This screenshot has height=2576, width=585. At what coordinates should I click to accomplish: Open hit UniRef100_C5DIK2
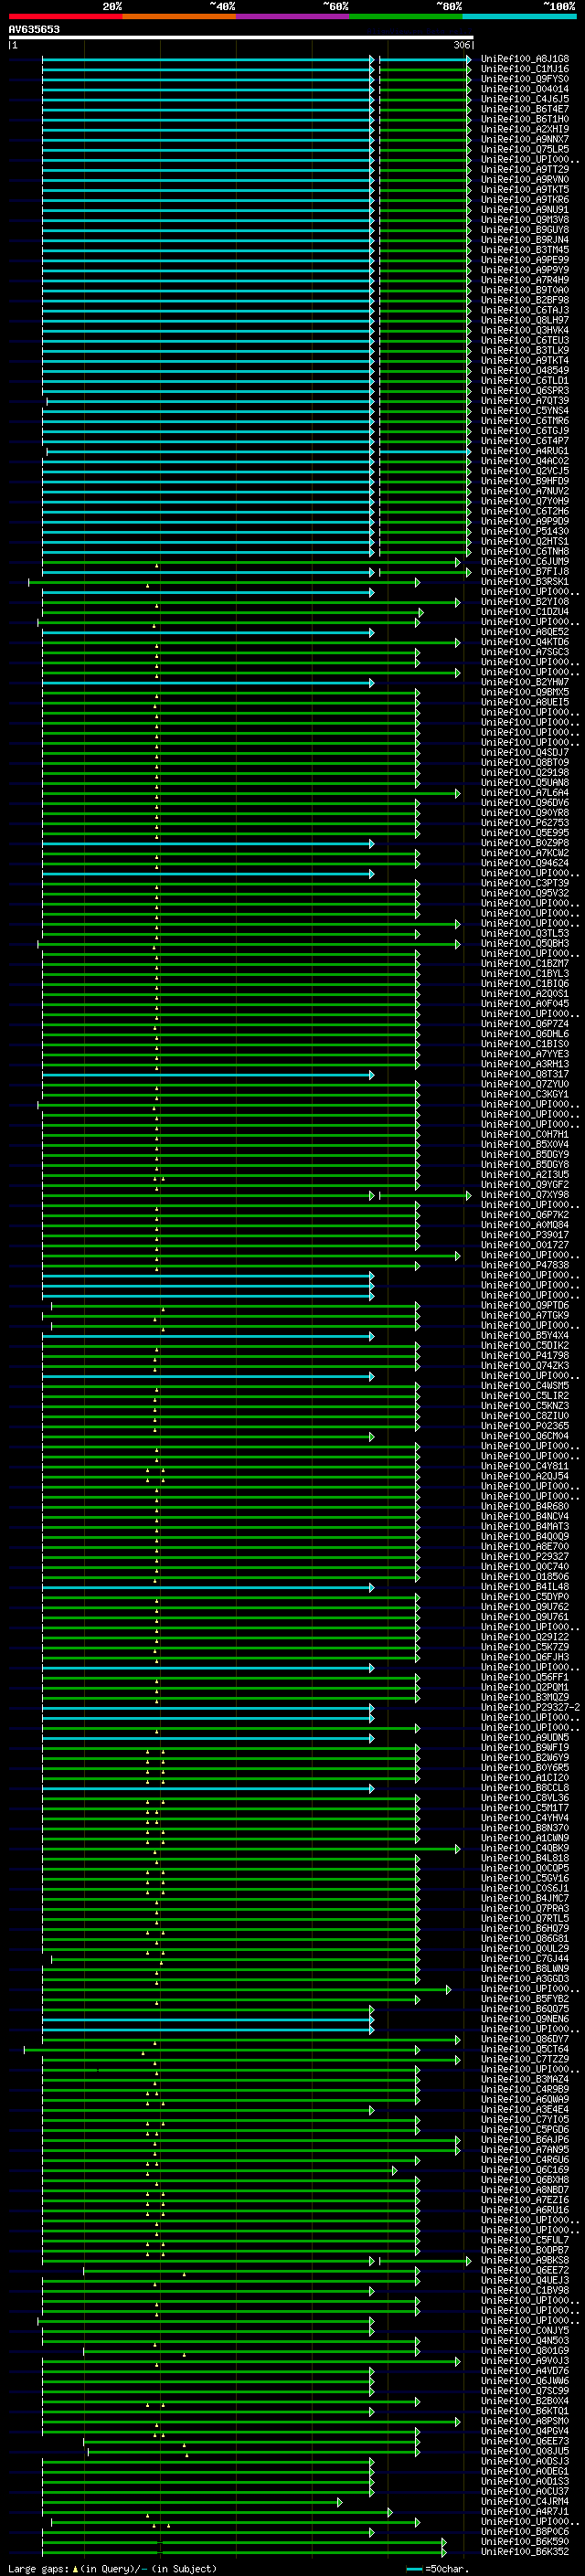525,1345
